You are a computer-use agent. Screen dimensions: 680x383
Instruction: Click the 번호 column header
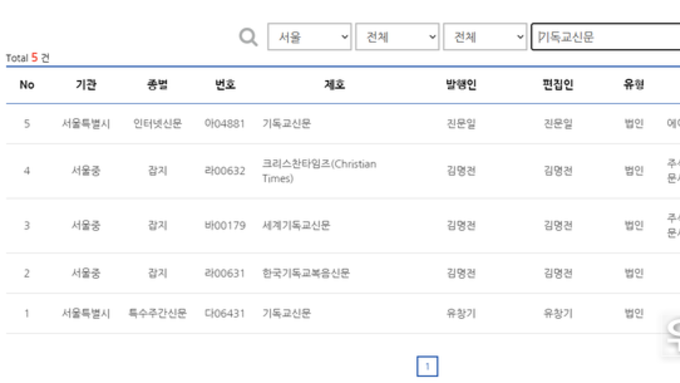(x=225, y=85)
